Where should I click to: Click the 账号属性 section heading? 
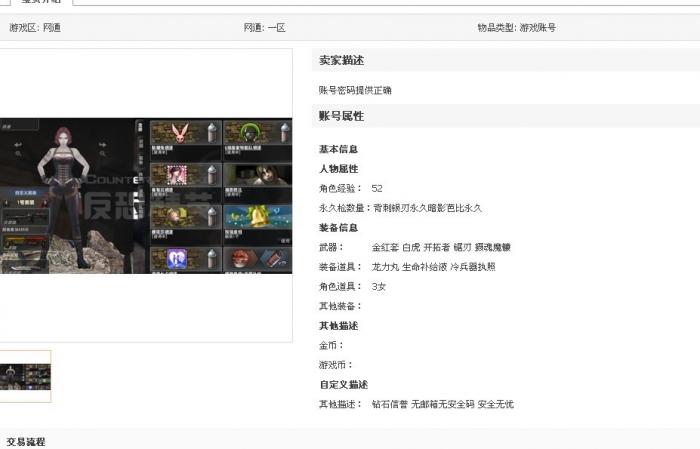pos(342,116)
